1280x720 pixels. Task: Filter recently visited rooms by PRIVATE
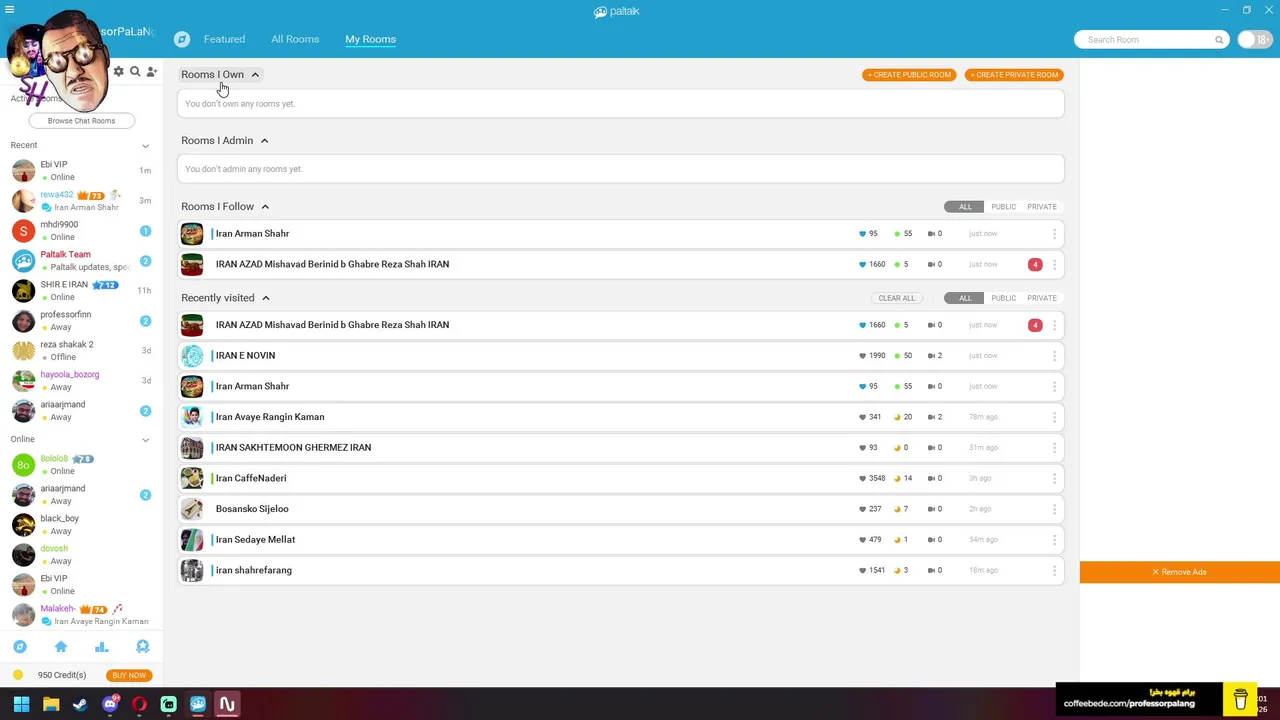[x=1041, y=298]
